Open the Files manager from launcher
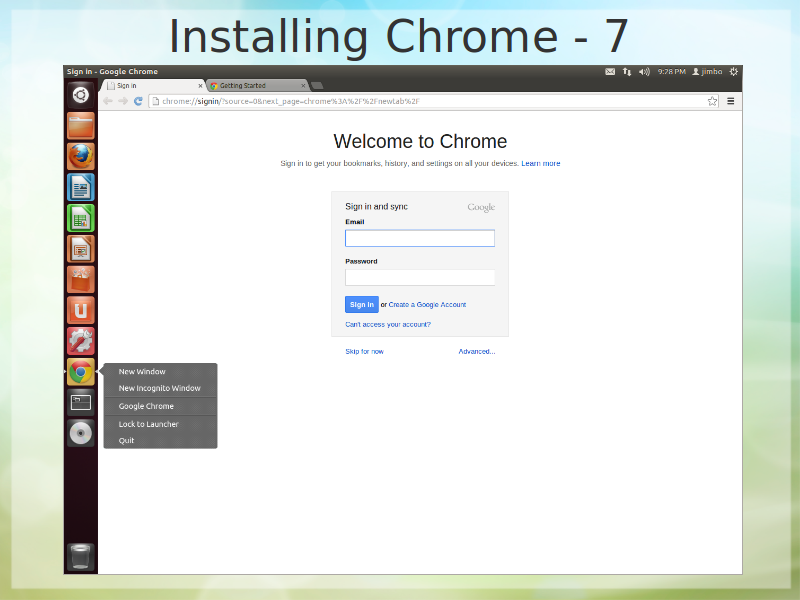The image size is (800, 600). (81, 126)
